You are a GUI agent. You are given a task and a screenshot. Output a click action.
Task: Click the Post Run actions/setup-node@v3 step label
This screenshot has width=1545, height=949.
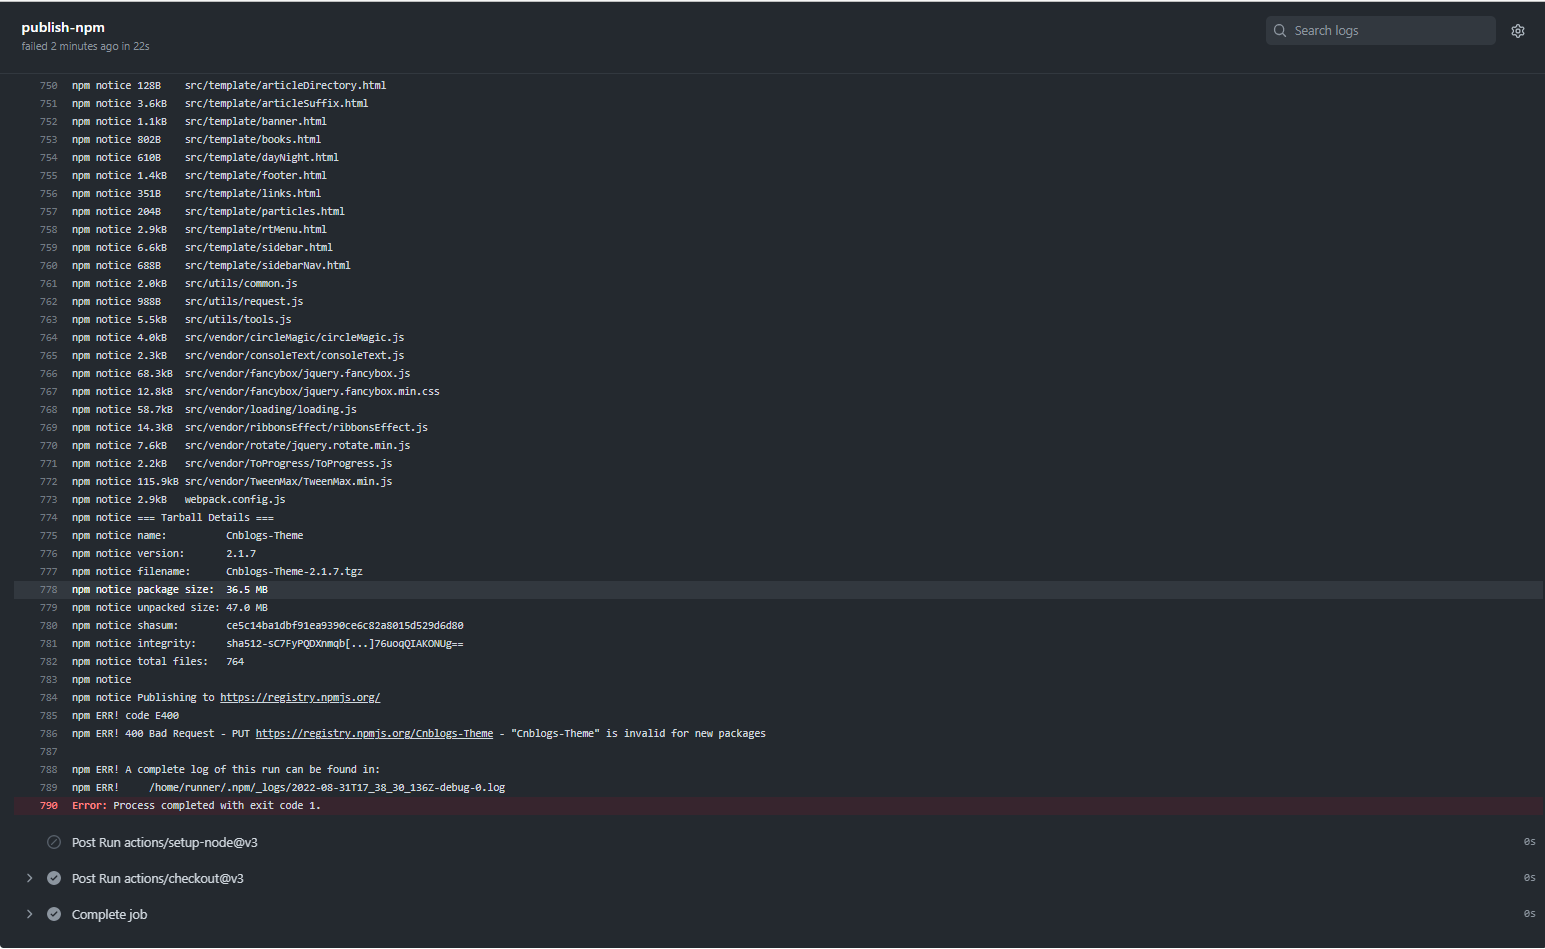pyautogui.click(x=165, y=842)
